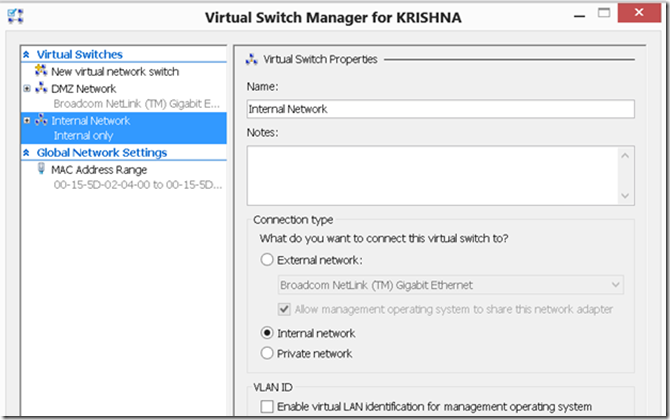This screenshot has height=420, width=670.
Task: Collapse the Virtual Switches section chevron
Action: [x=26, y=54]
